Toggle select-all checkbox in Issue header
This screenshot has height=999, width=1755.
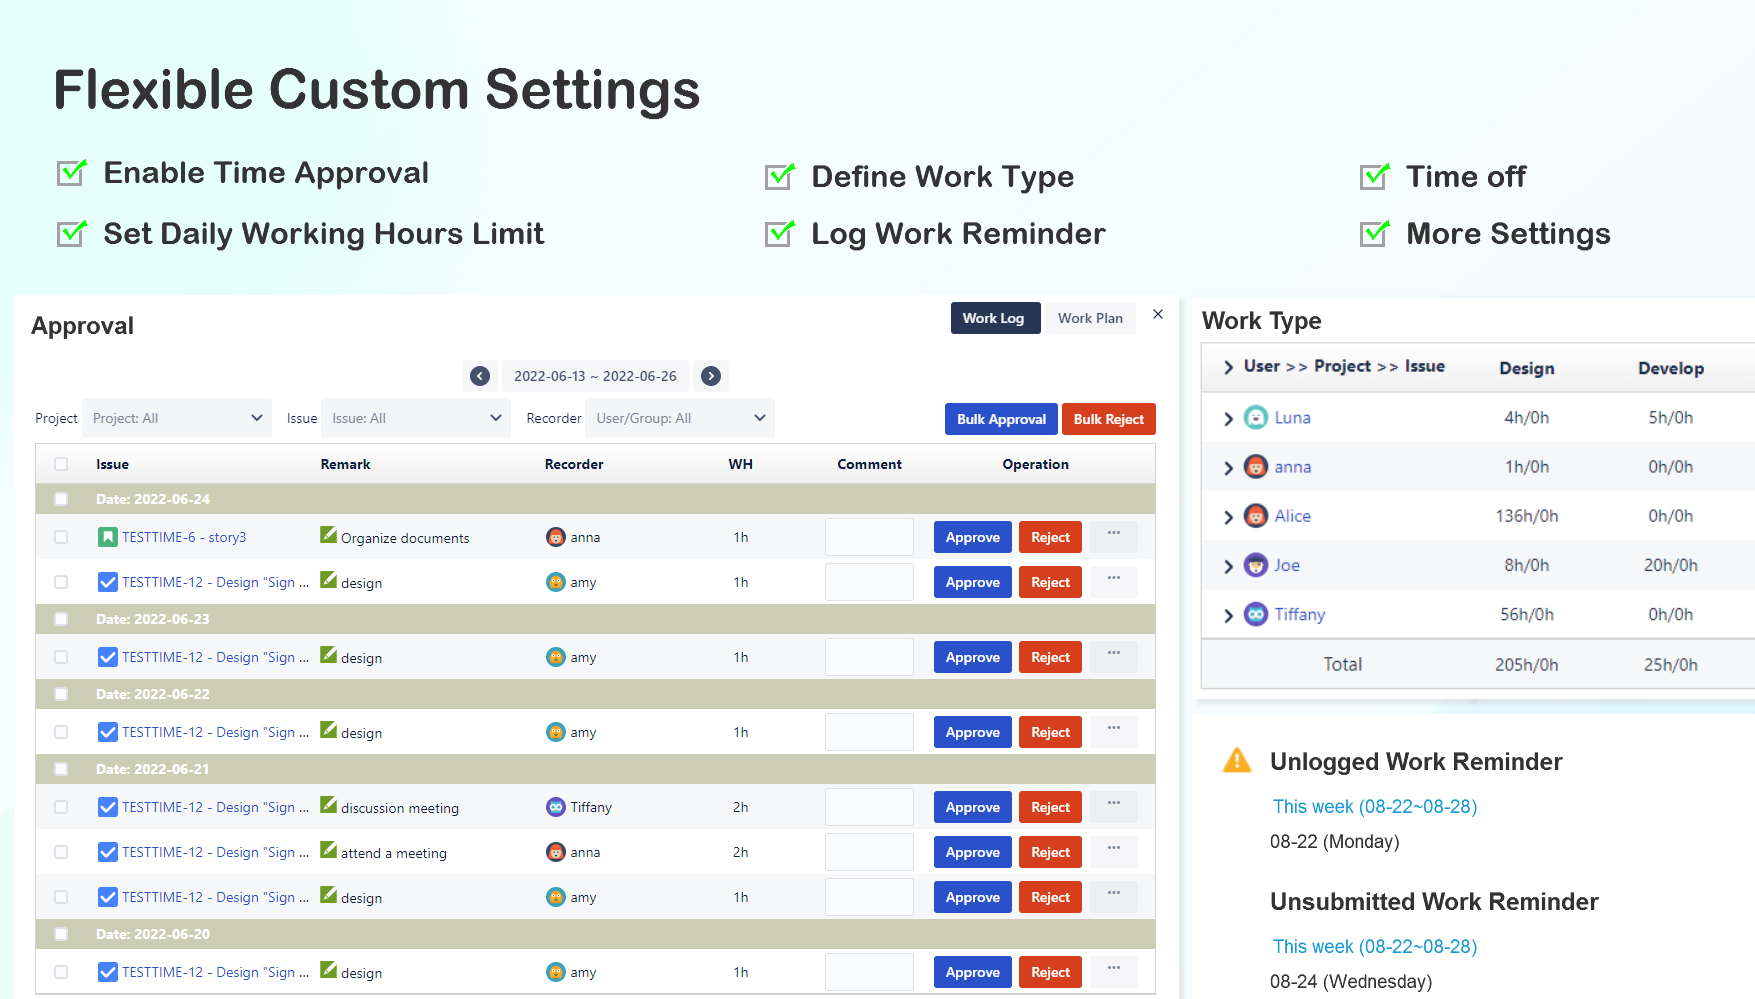pos(61,464)
